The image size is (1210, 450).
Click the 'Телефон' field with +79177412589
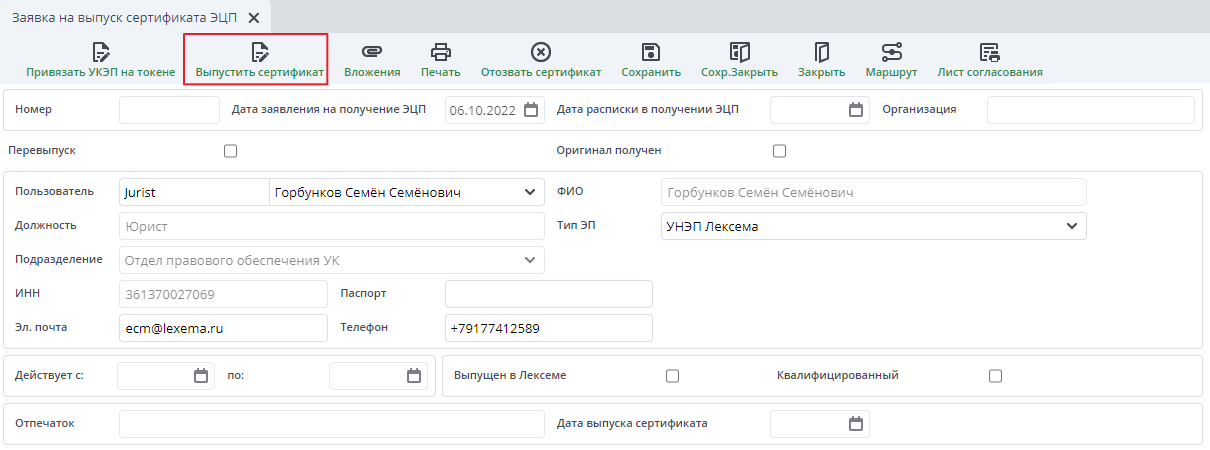(549, 328)
